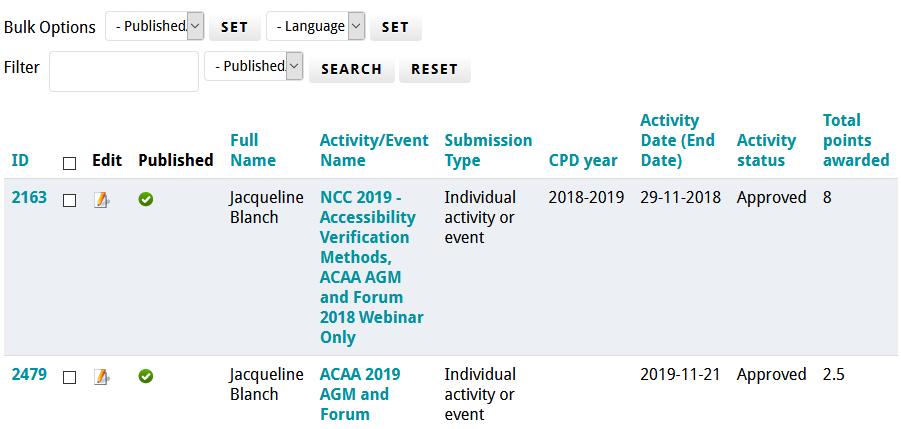Click SET button next to Language dropdown
The width and height of the screenshot is (901, 429).
(x=395, y=27)
